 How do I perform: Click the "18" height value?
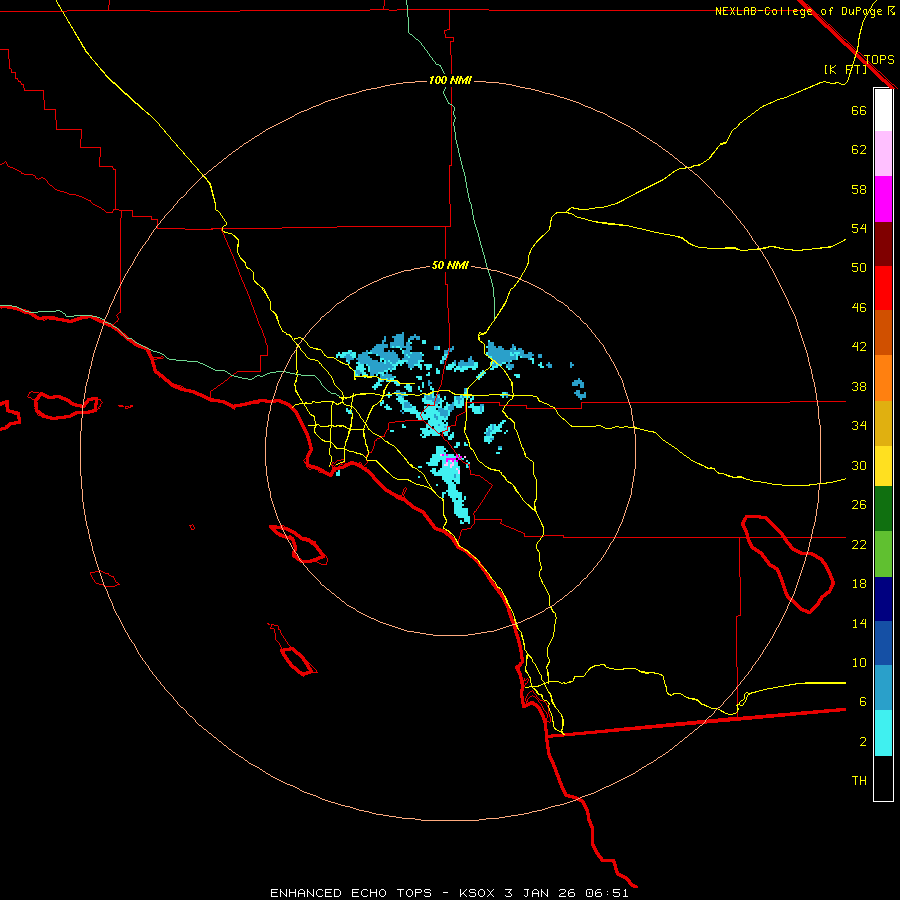(859, 584)
